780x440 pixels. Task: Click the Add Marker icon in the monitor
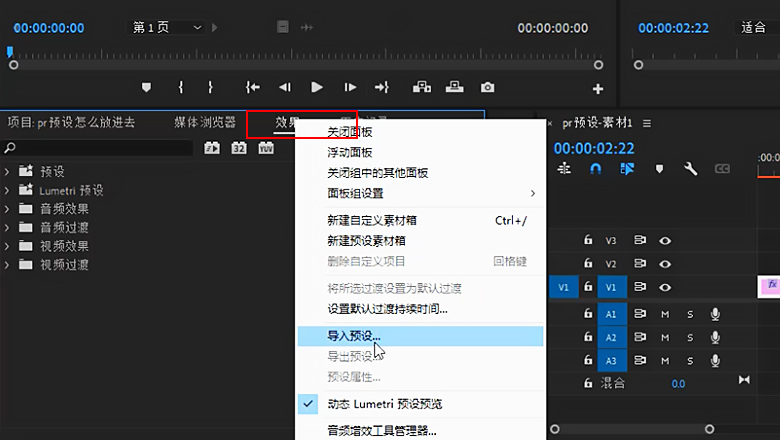click(x=147, y=88)
